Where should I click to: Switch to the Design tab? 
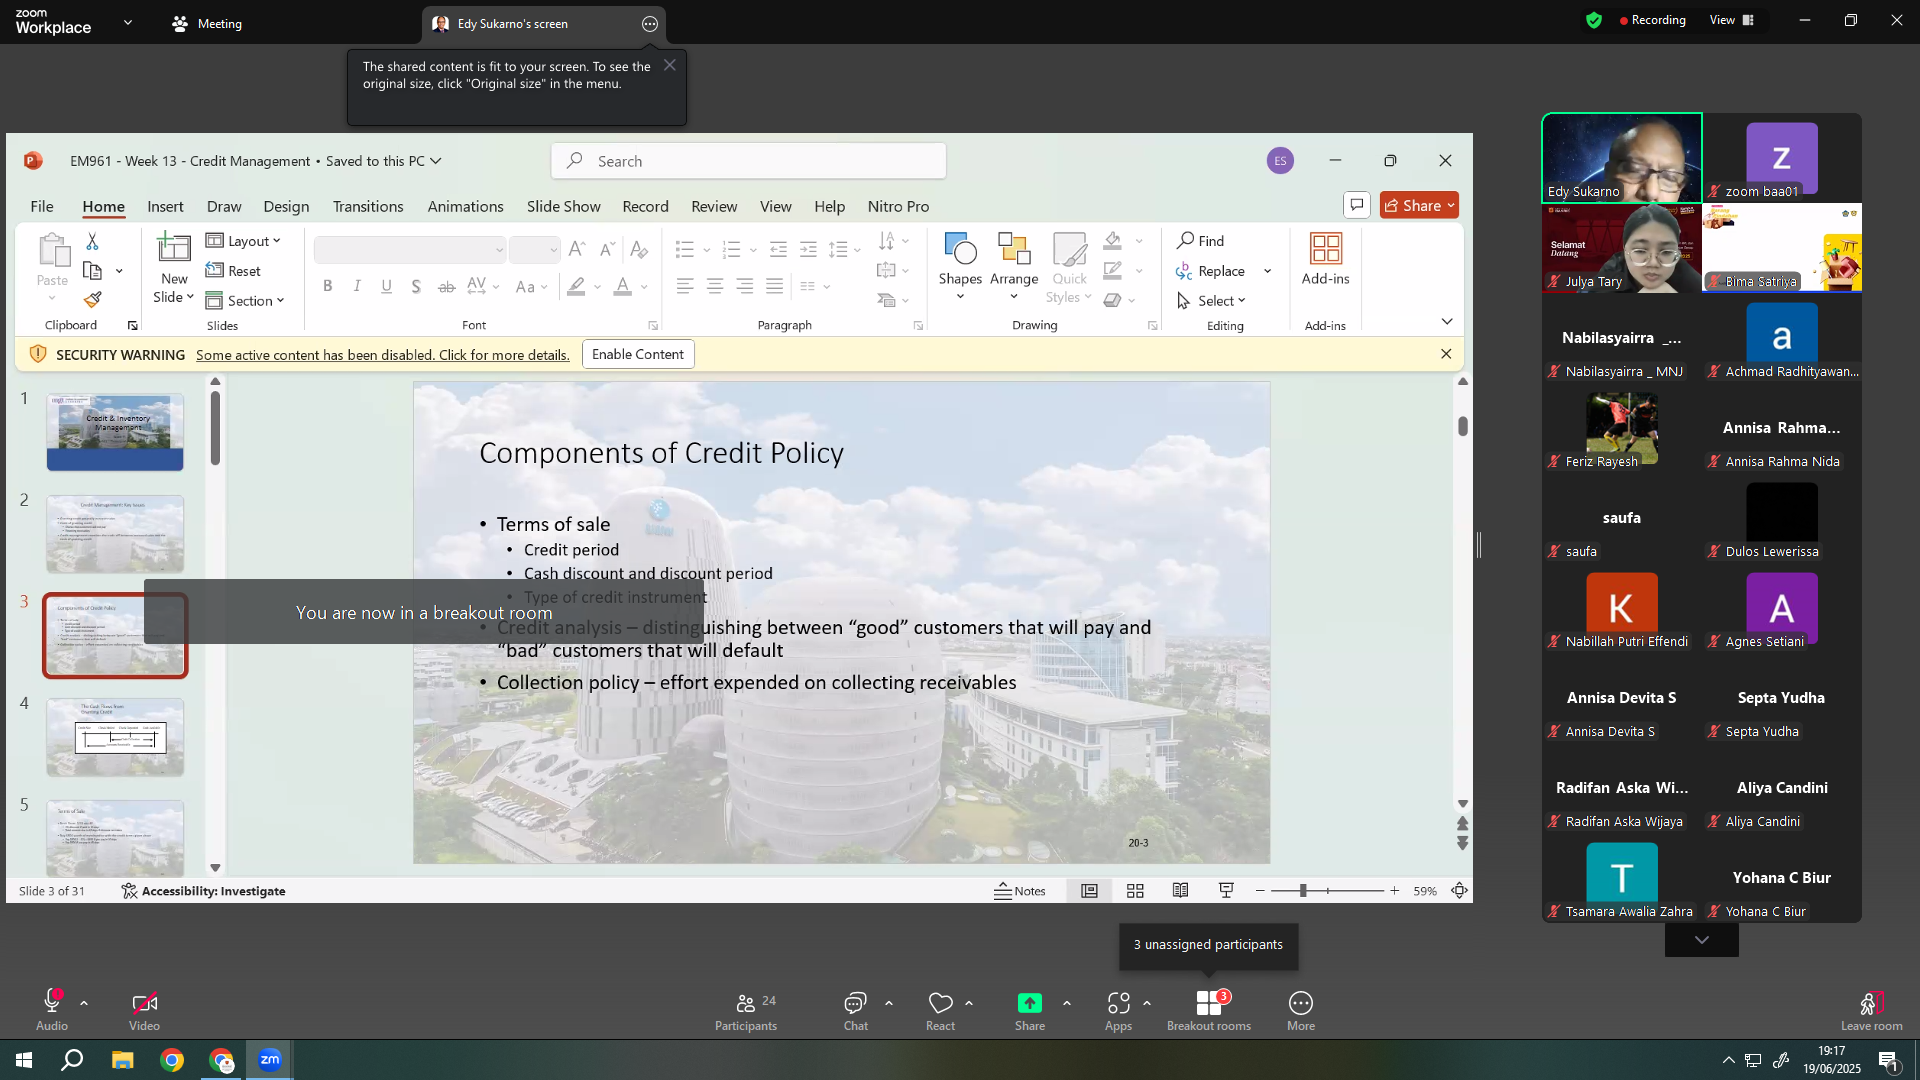pyautogui.click(x=286, y=206)
